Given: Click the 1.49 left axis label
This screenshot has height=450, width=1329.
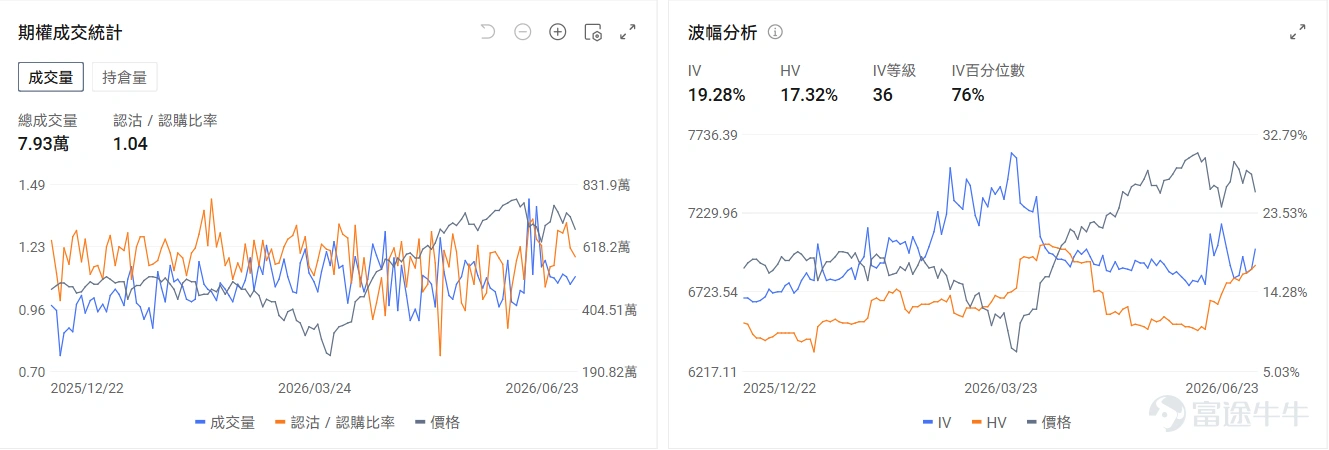Looking at the screenshot, I should [x=32, y=185].
